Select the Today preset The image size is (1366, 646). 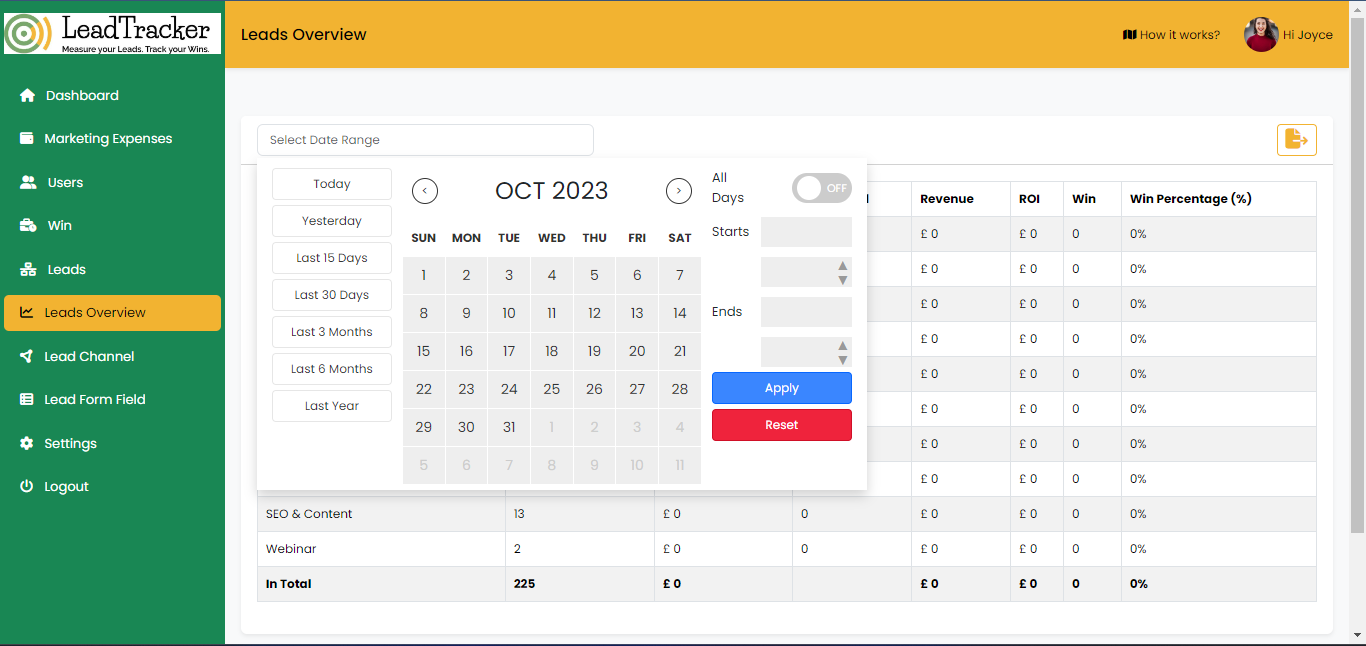point(332,184)
